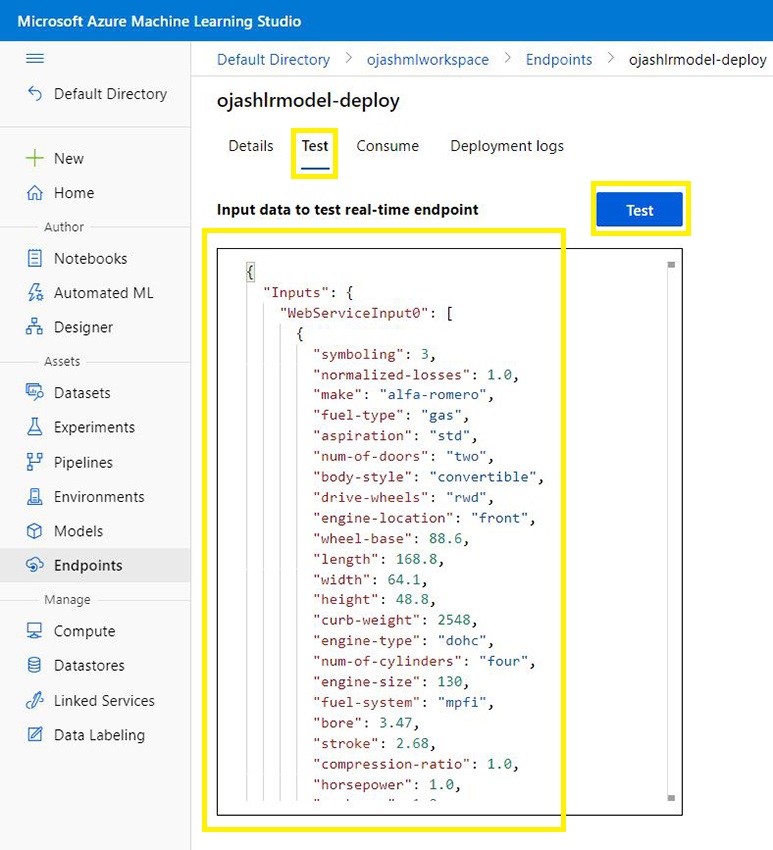
Task: Click the bottom marker of JSON editor scrollbar
Action: click(x=671, y=798)
